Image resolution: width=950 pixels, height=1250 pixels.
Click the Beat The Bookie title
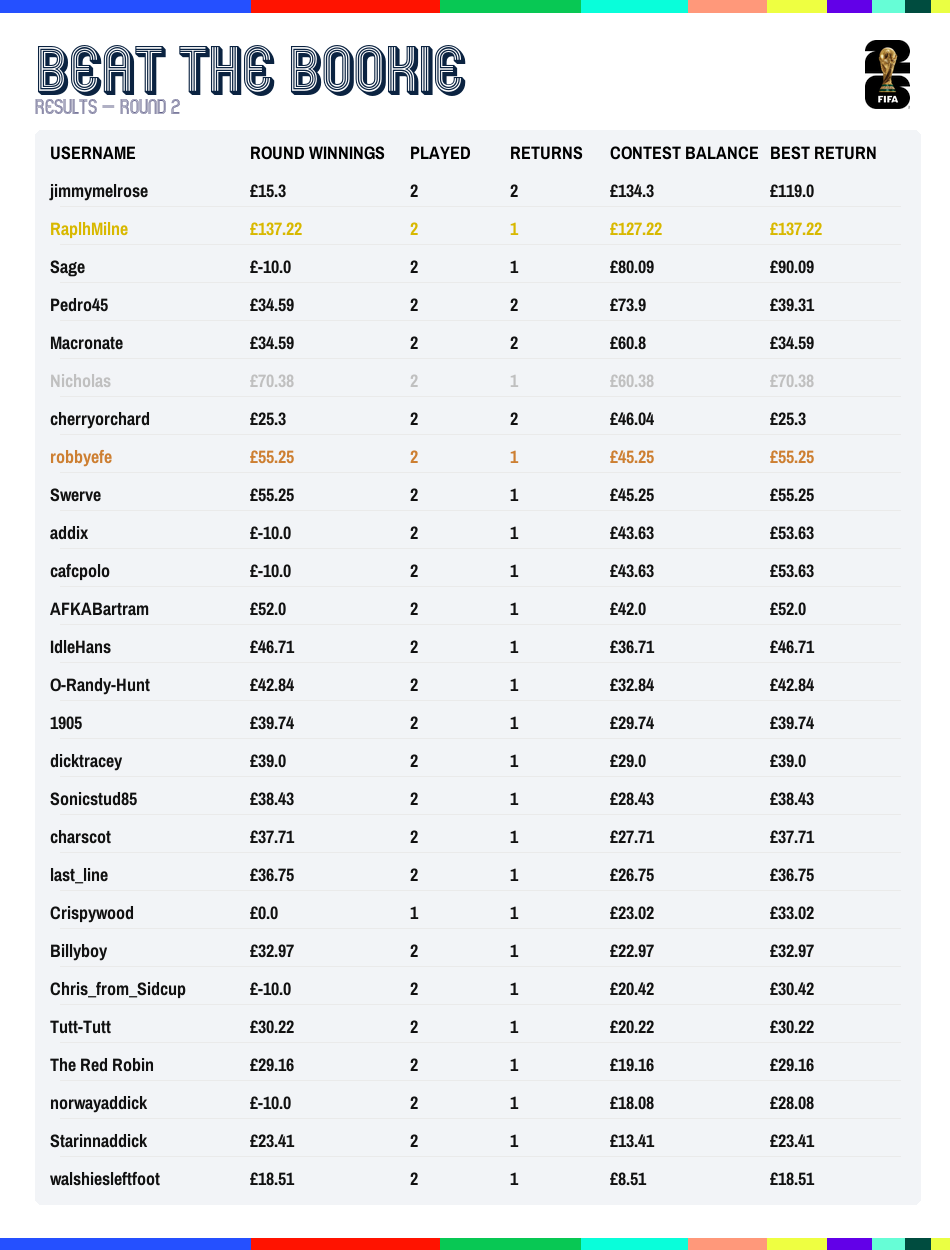251,70
